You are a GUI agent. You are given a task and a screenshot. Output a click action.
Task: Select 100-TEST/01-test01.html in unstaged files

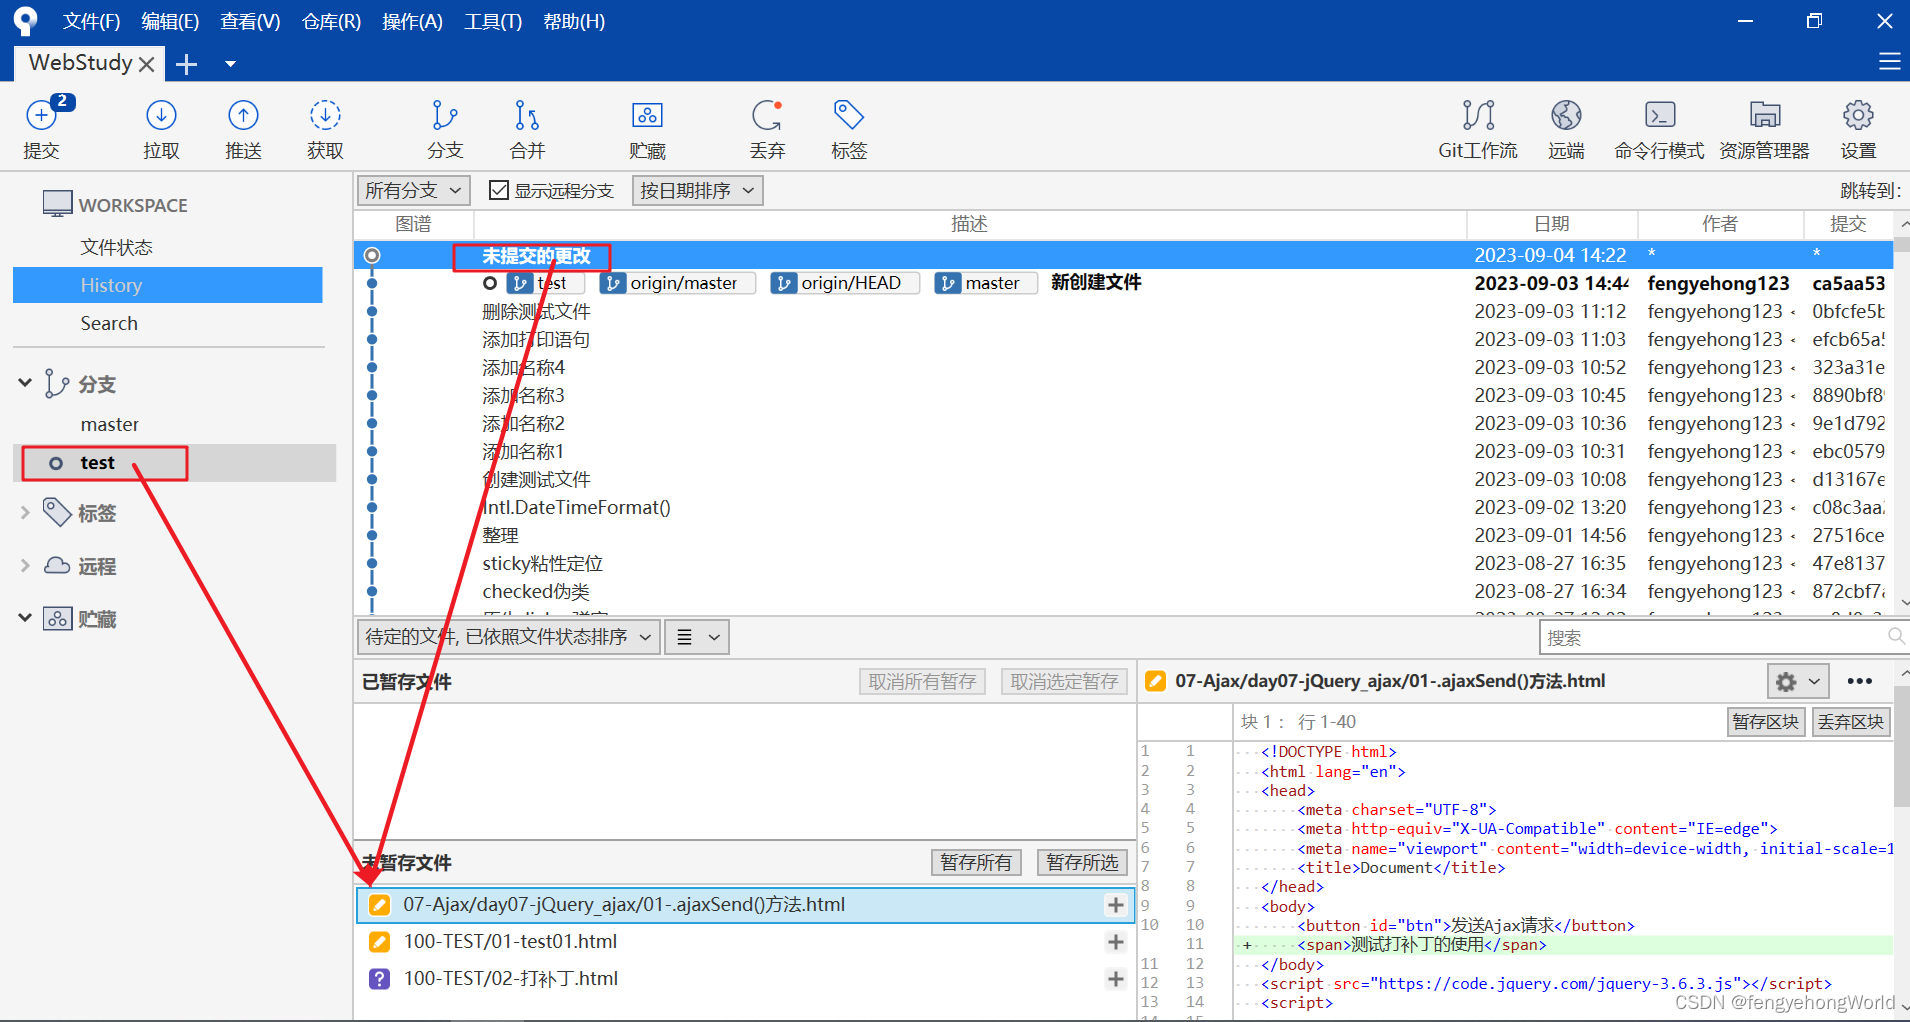point(745,942)
